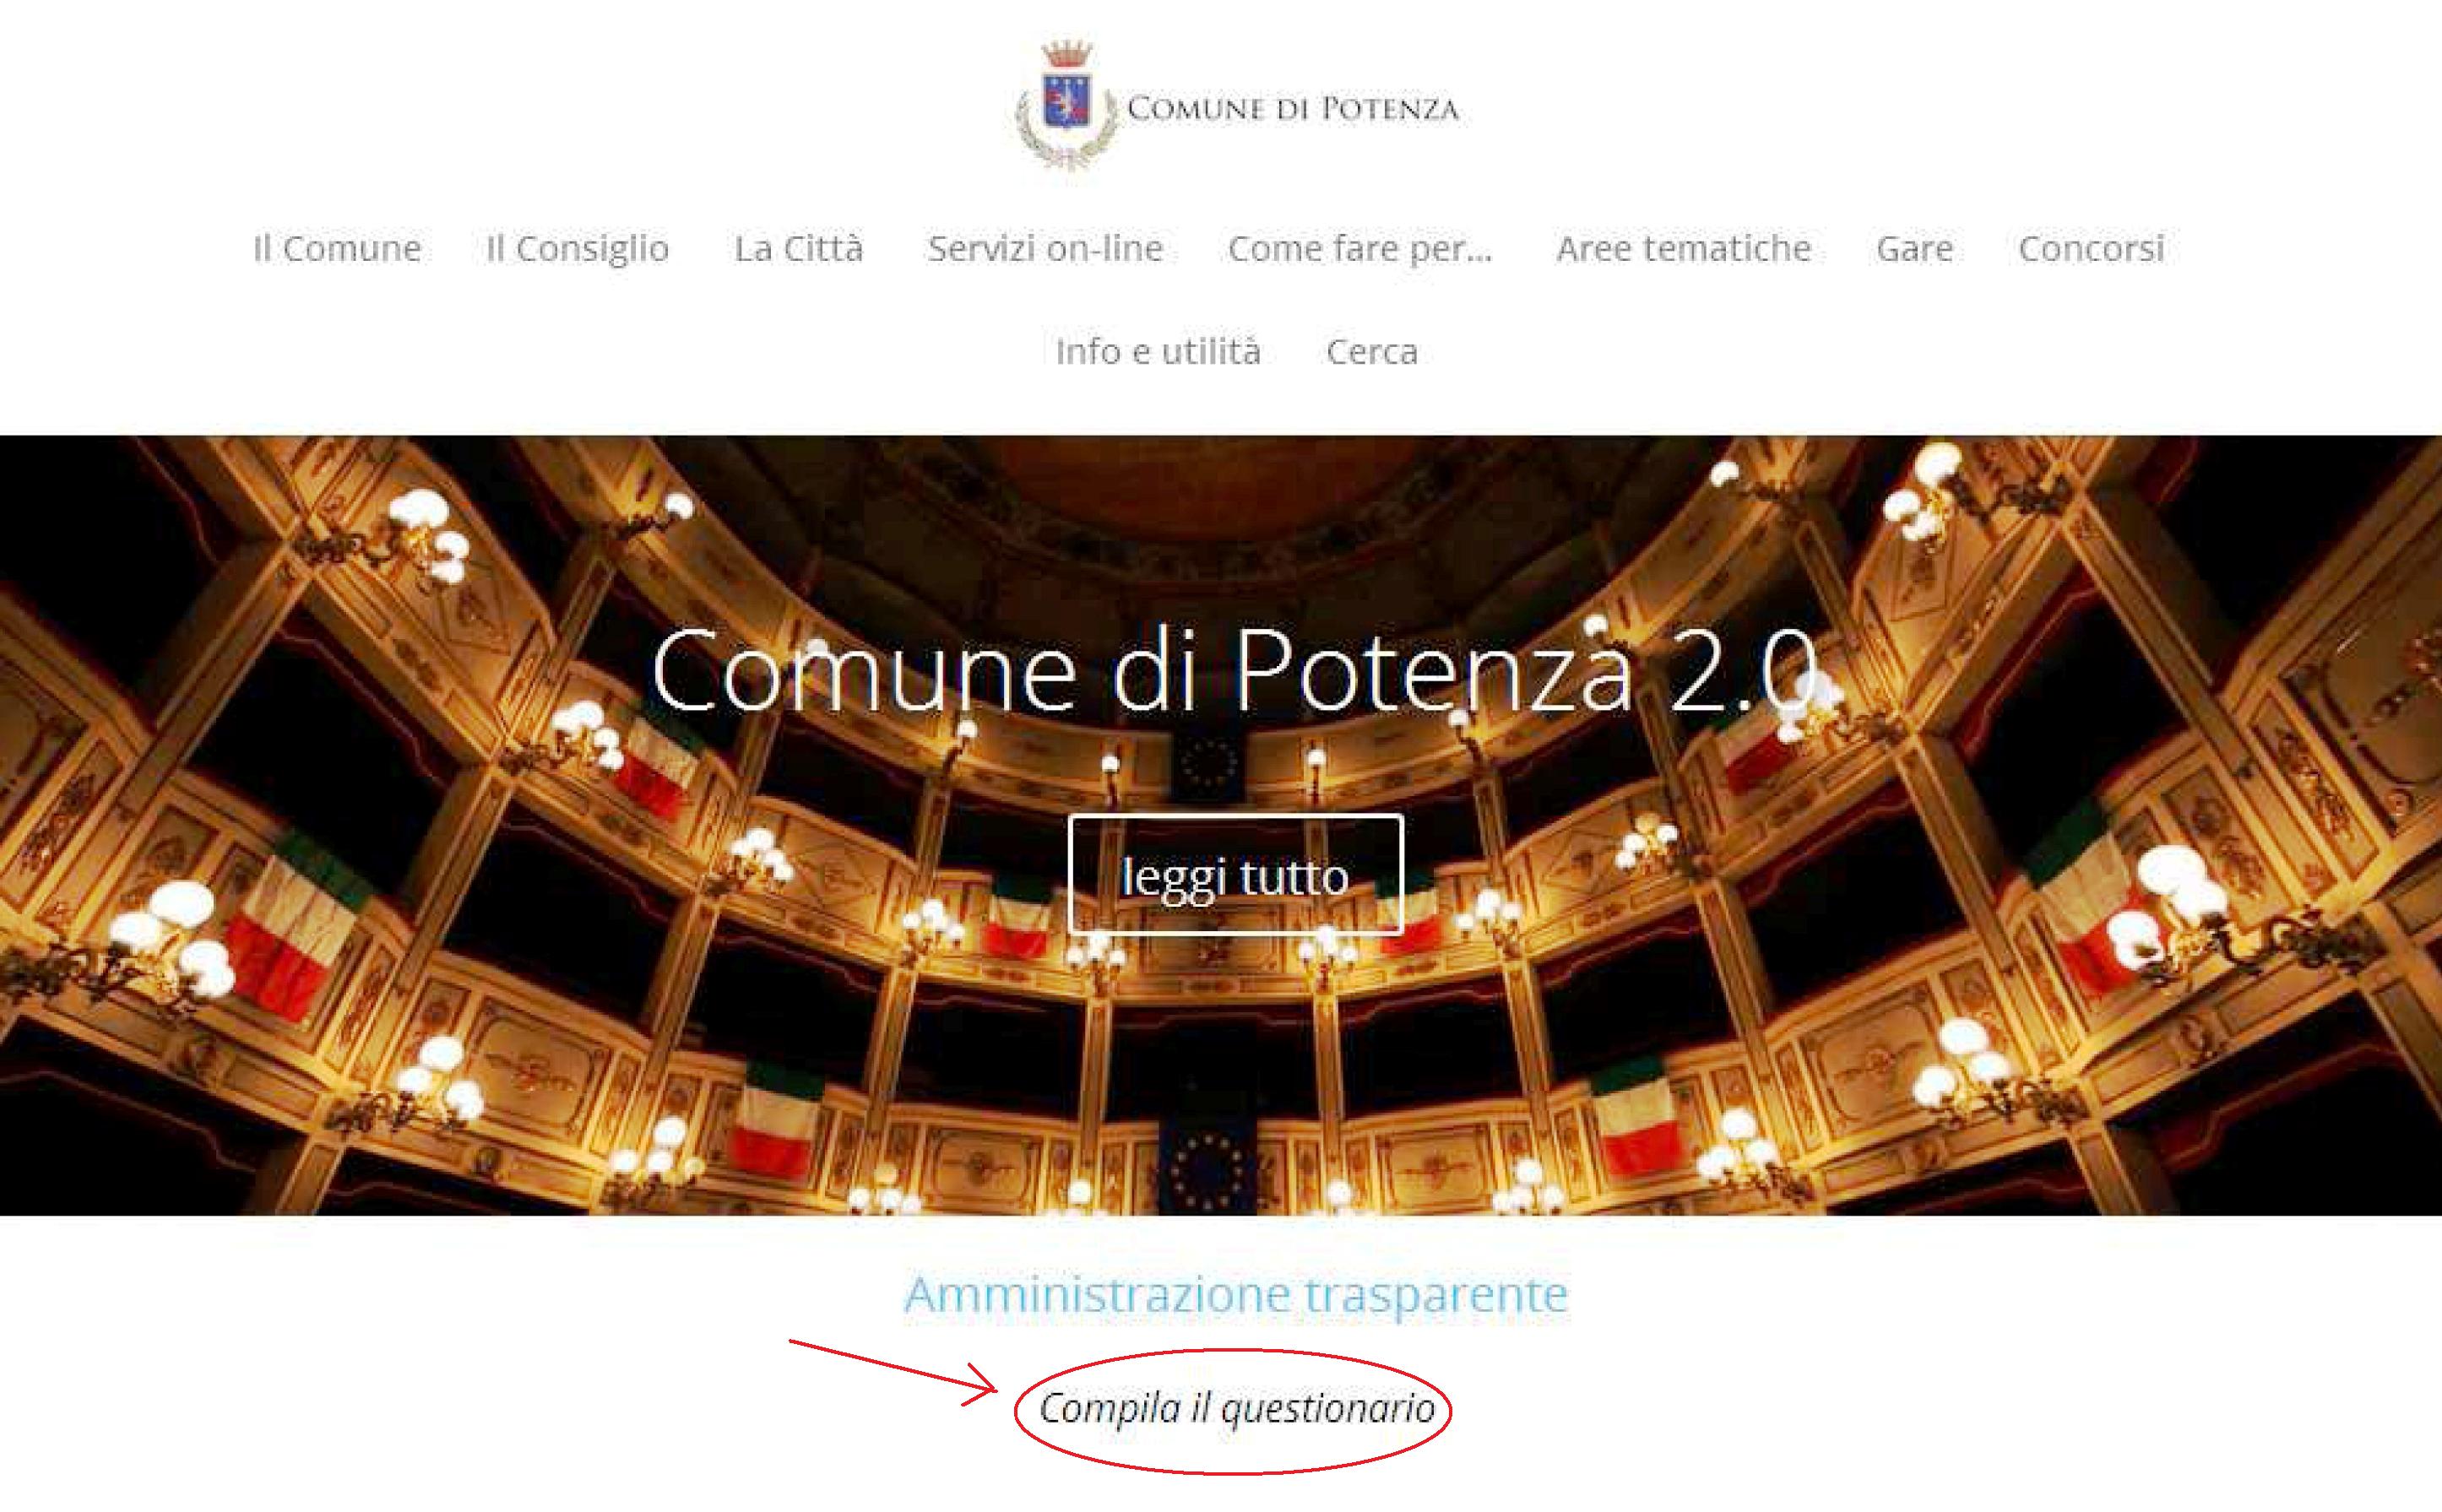Open the Compila il questionario link
2442x1512 pixels.
point(1236,1408)
